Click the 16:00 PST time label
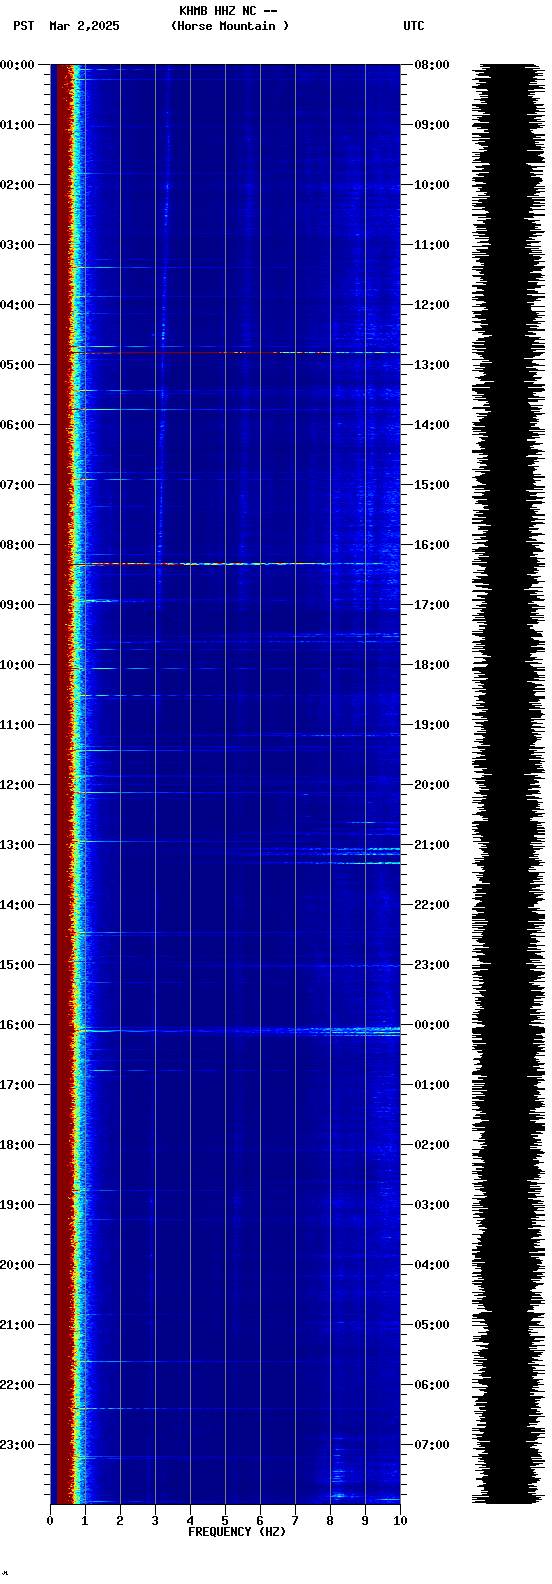This screenshot has height=1584, width=552. coord(17,1025)
